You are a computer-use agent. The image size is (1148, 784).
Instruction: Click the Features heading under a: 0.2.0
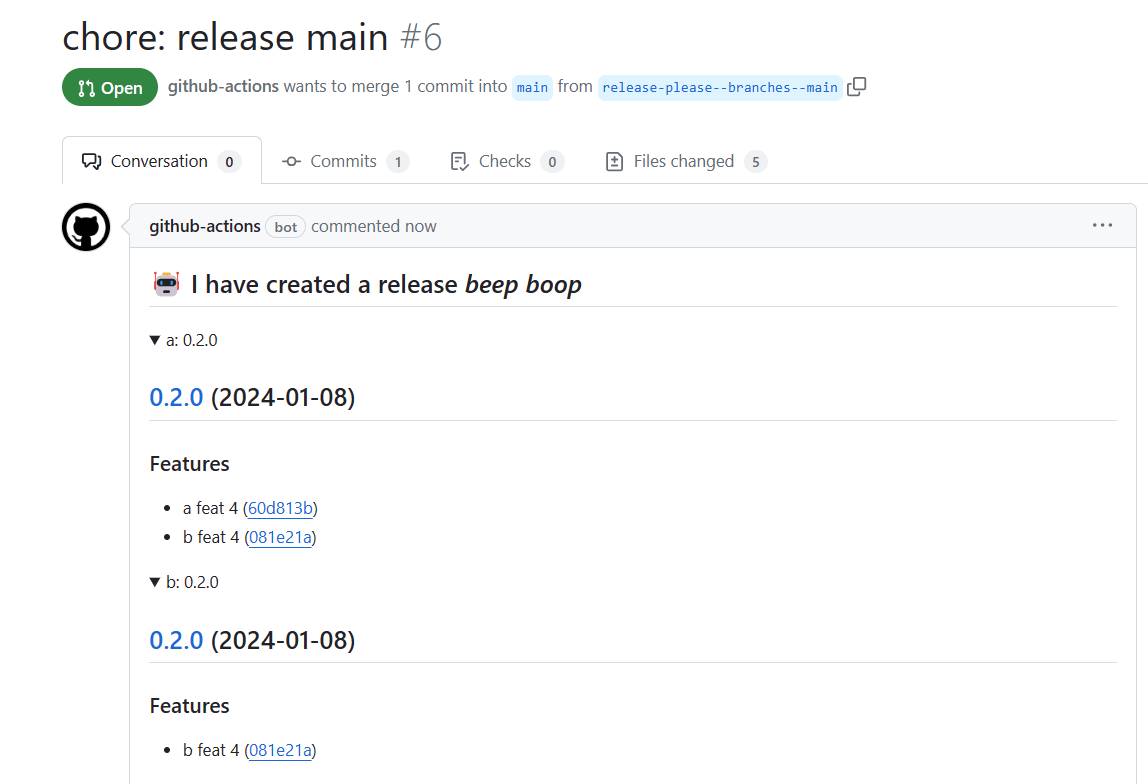pos(190,464)
